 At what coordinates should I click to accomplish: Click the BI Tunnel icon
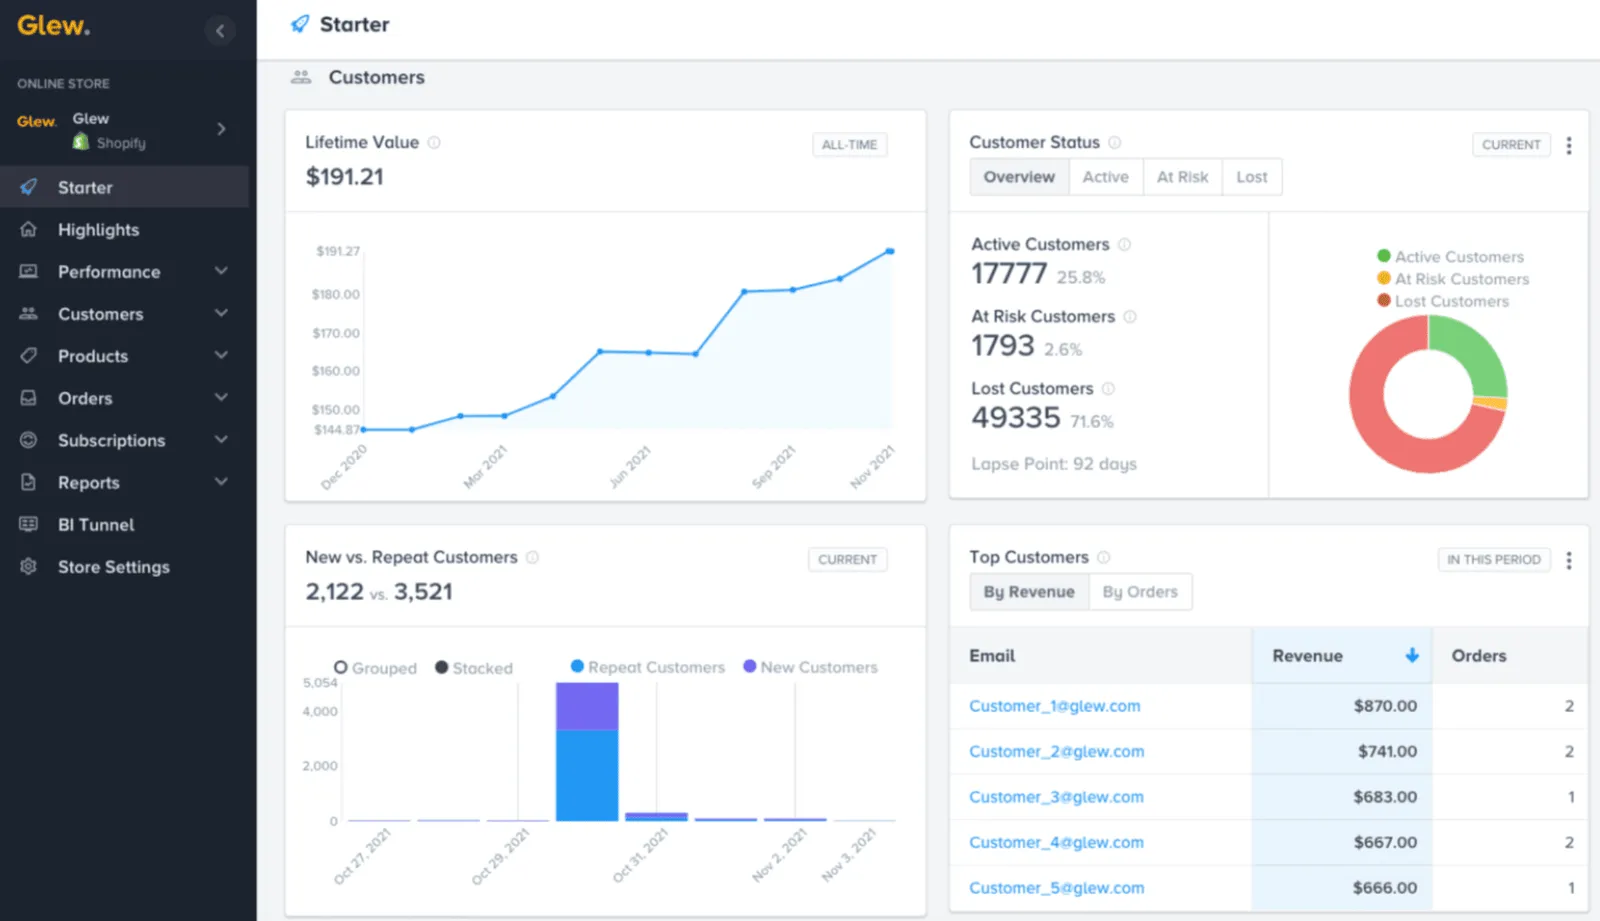[x=29, y=524]
